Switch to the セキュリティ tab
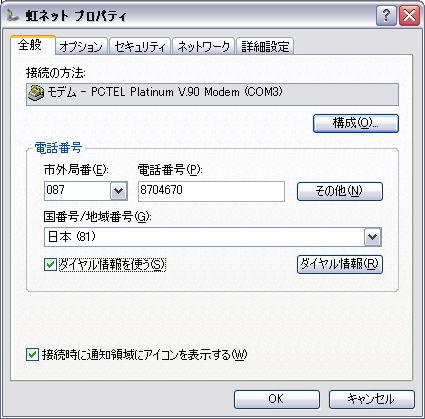425x419 pixels. coord(140,46)
